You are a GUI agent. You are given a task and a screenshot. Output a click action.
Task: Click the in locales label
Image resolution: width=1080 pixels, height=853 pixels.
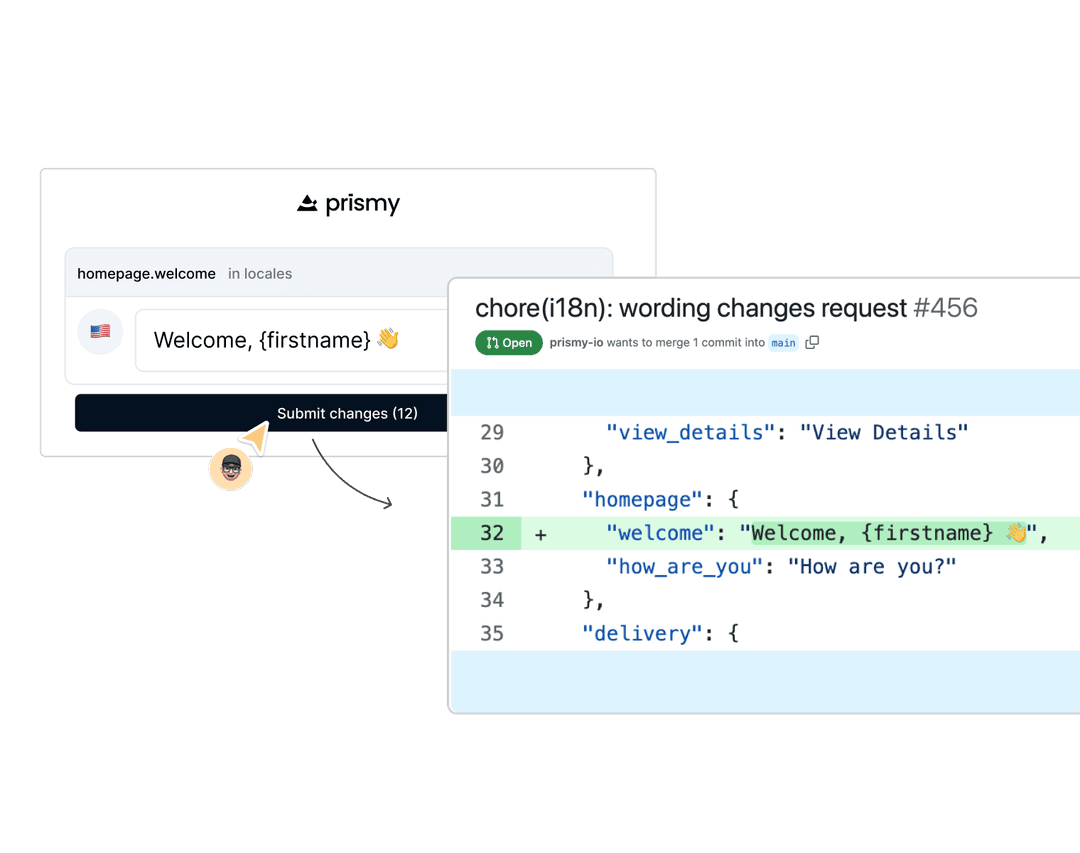click(x=259, y=273)
